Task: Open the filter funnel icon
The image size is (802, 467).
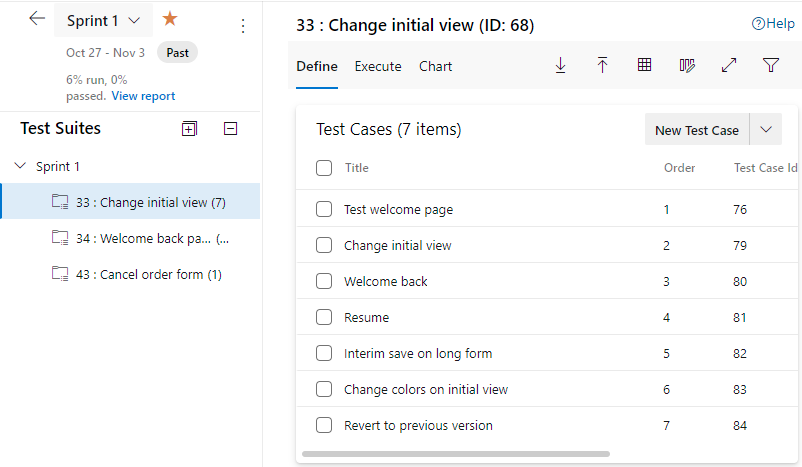Action: tap(771, 66)
